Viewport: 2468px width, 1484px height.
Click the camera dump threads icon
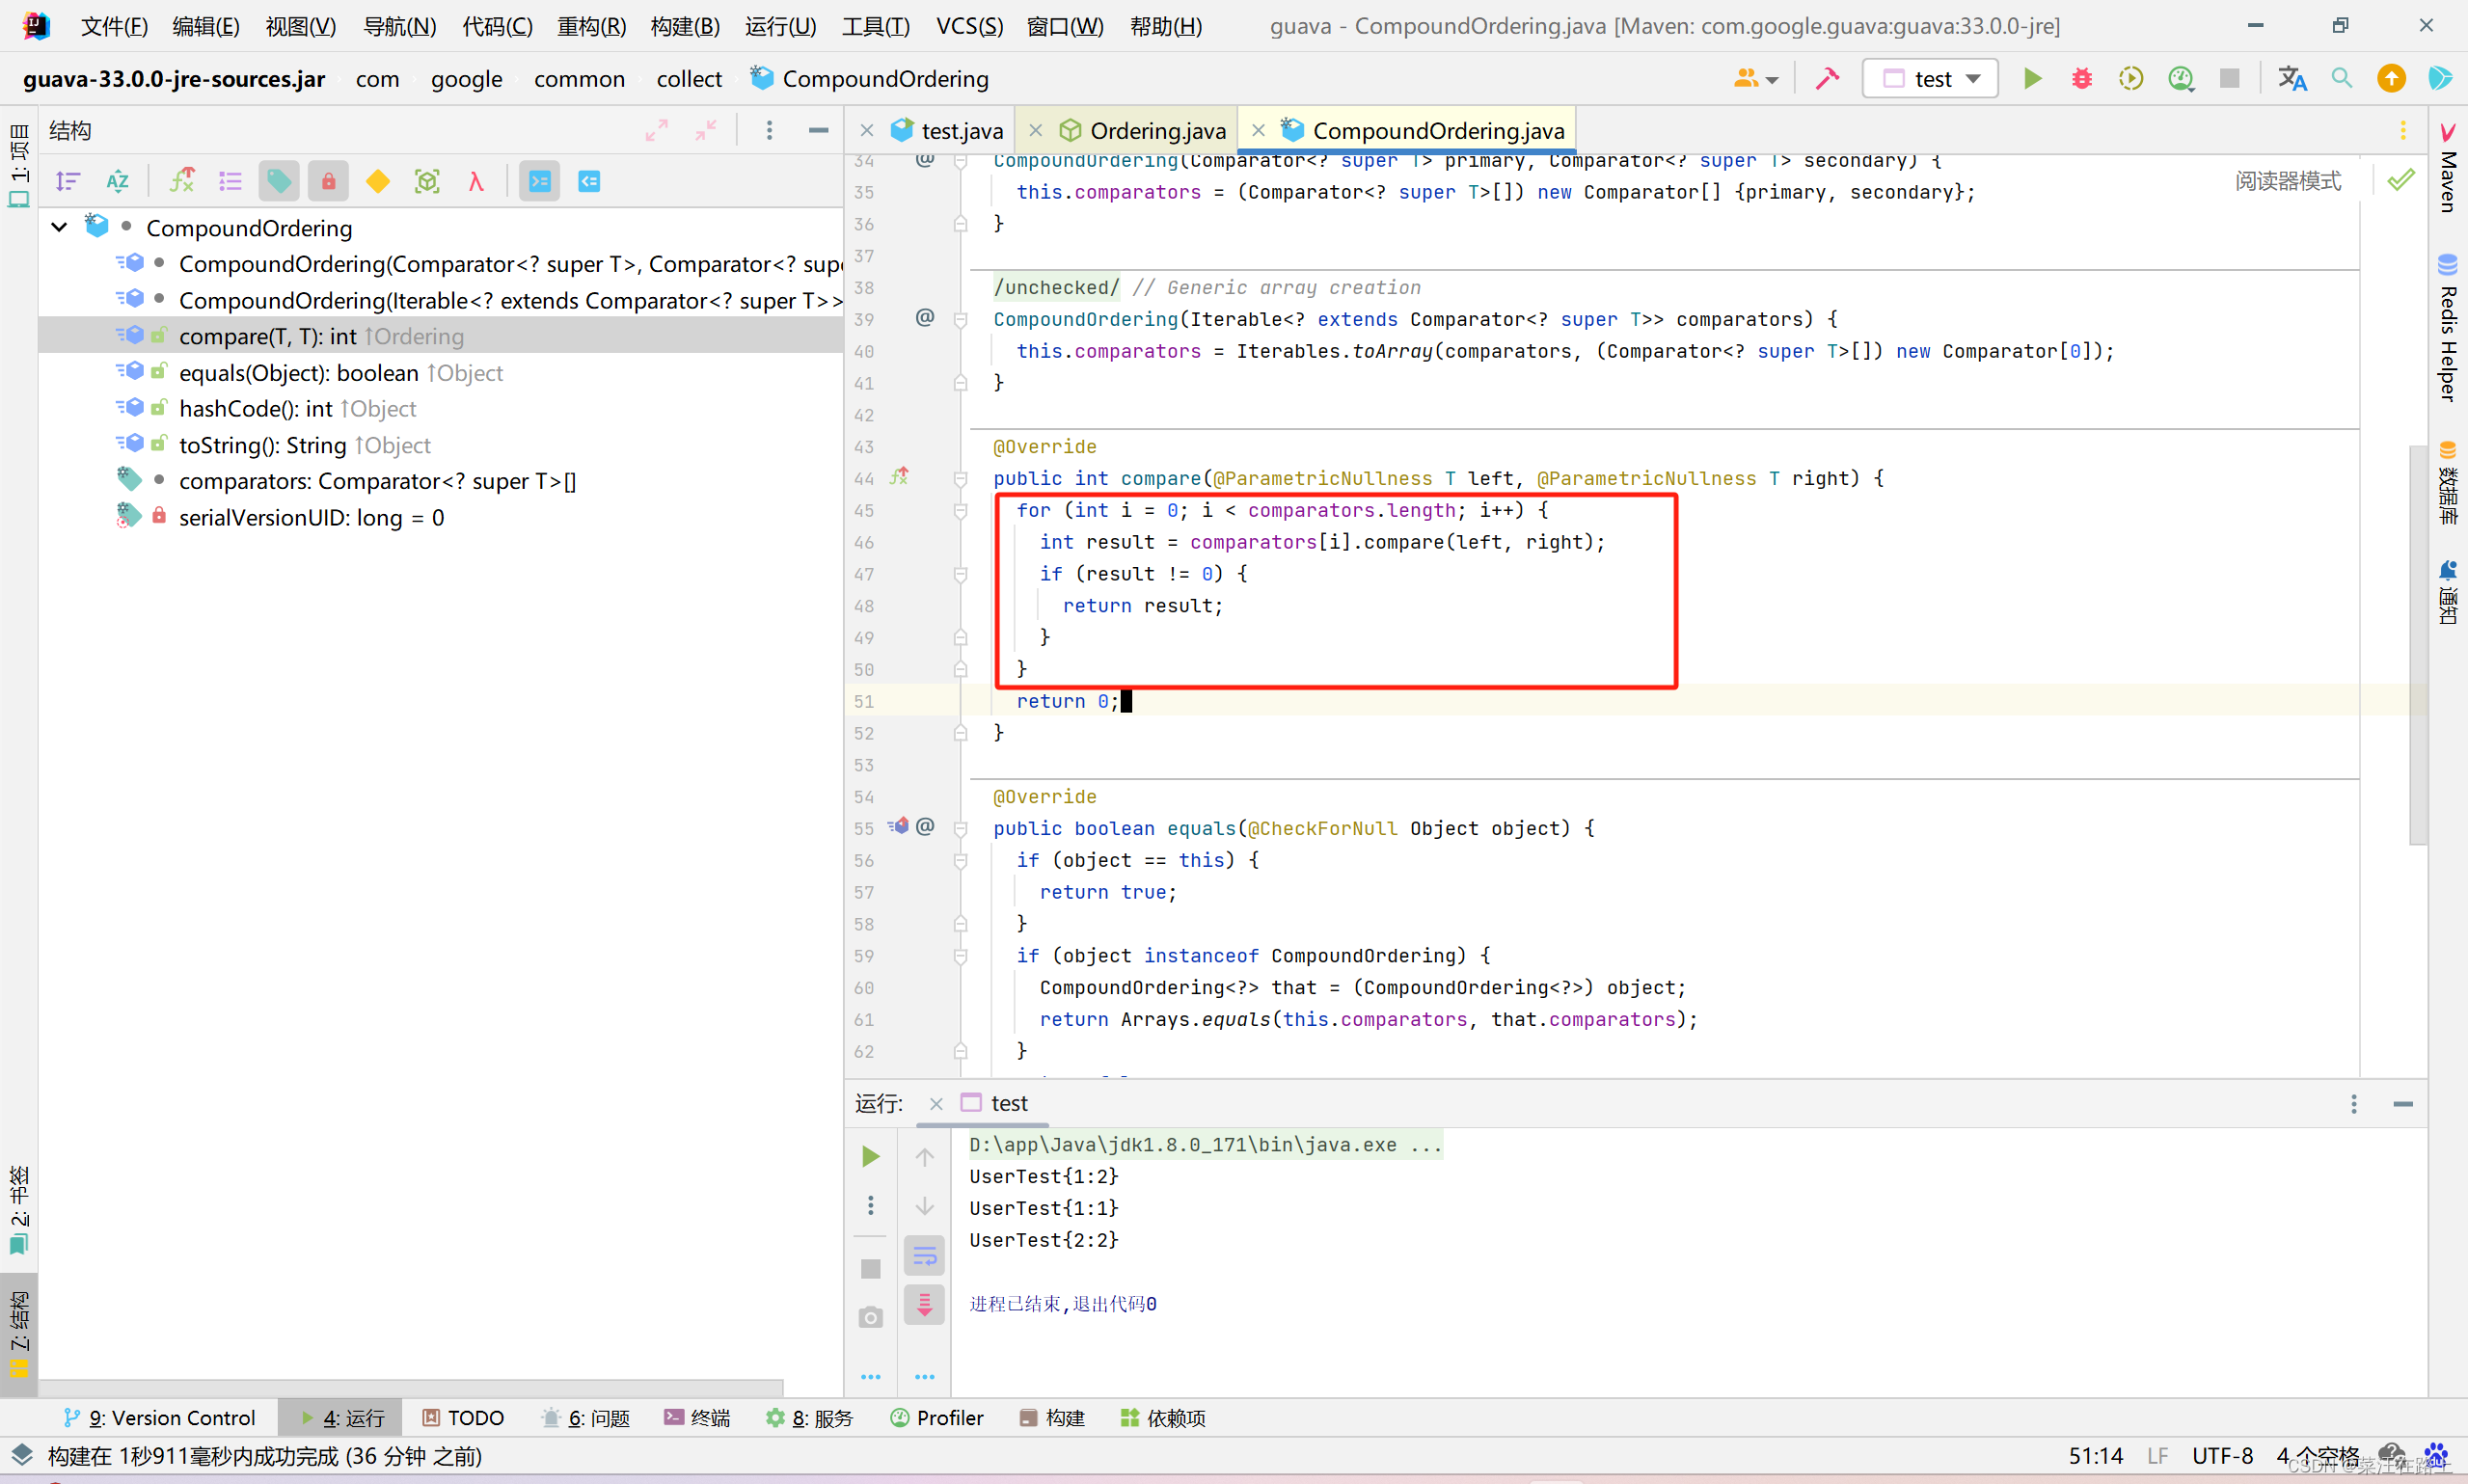click(870, 1317)
